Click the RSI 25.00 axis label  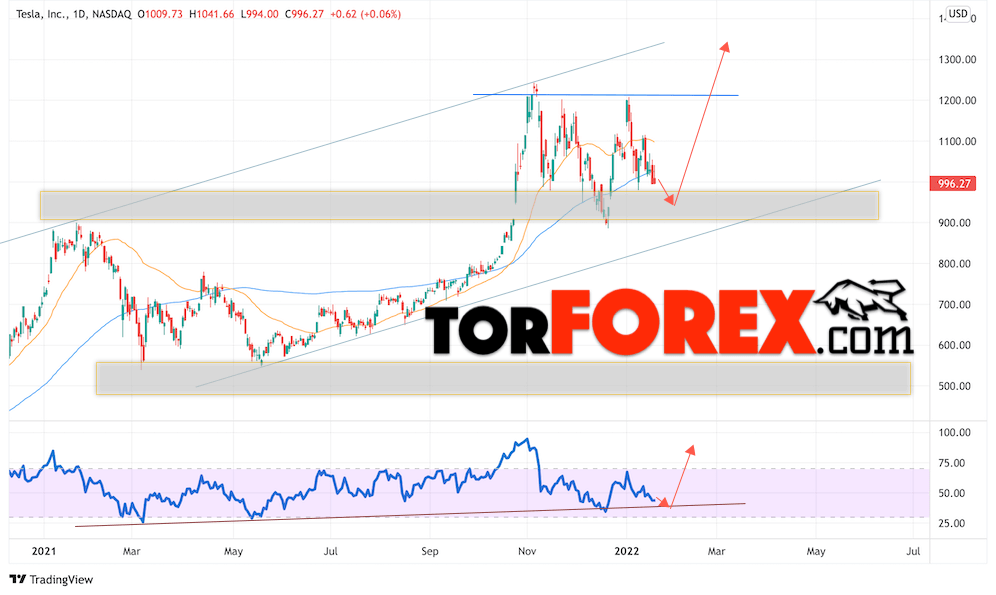click(x=952, y=523)
